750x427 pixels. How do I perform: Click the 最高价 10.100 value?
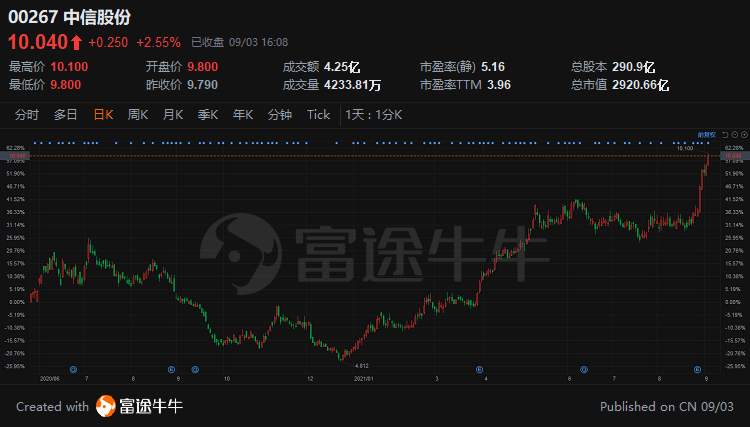click(x=69, y=66)
